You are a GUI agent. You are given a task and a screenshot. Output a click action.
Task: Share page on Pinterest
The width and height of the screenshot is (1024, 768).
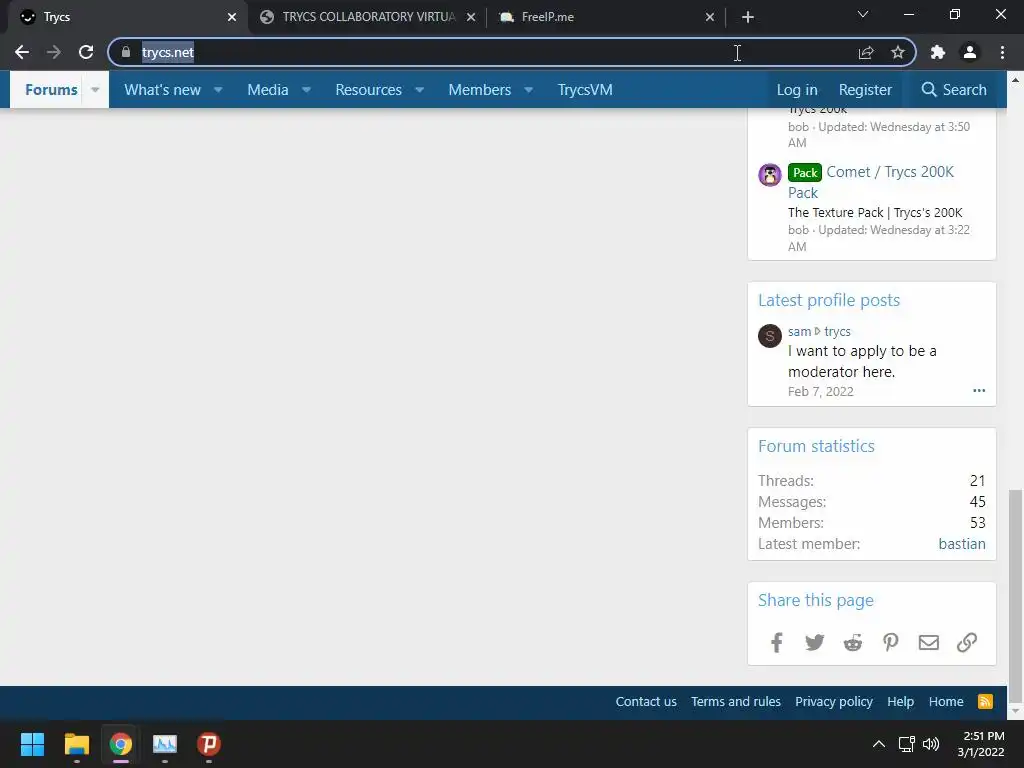(891, 643)
